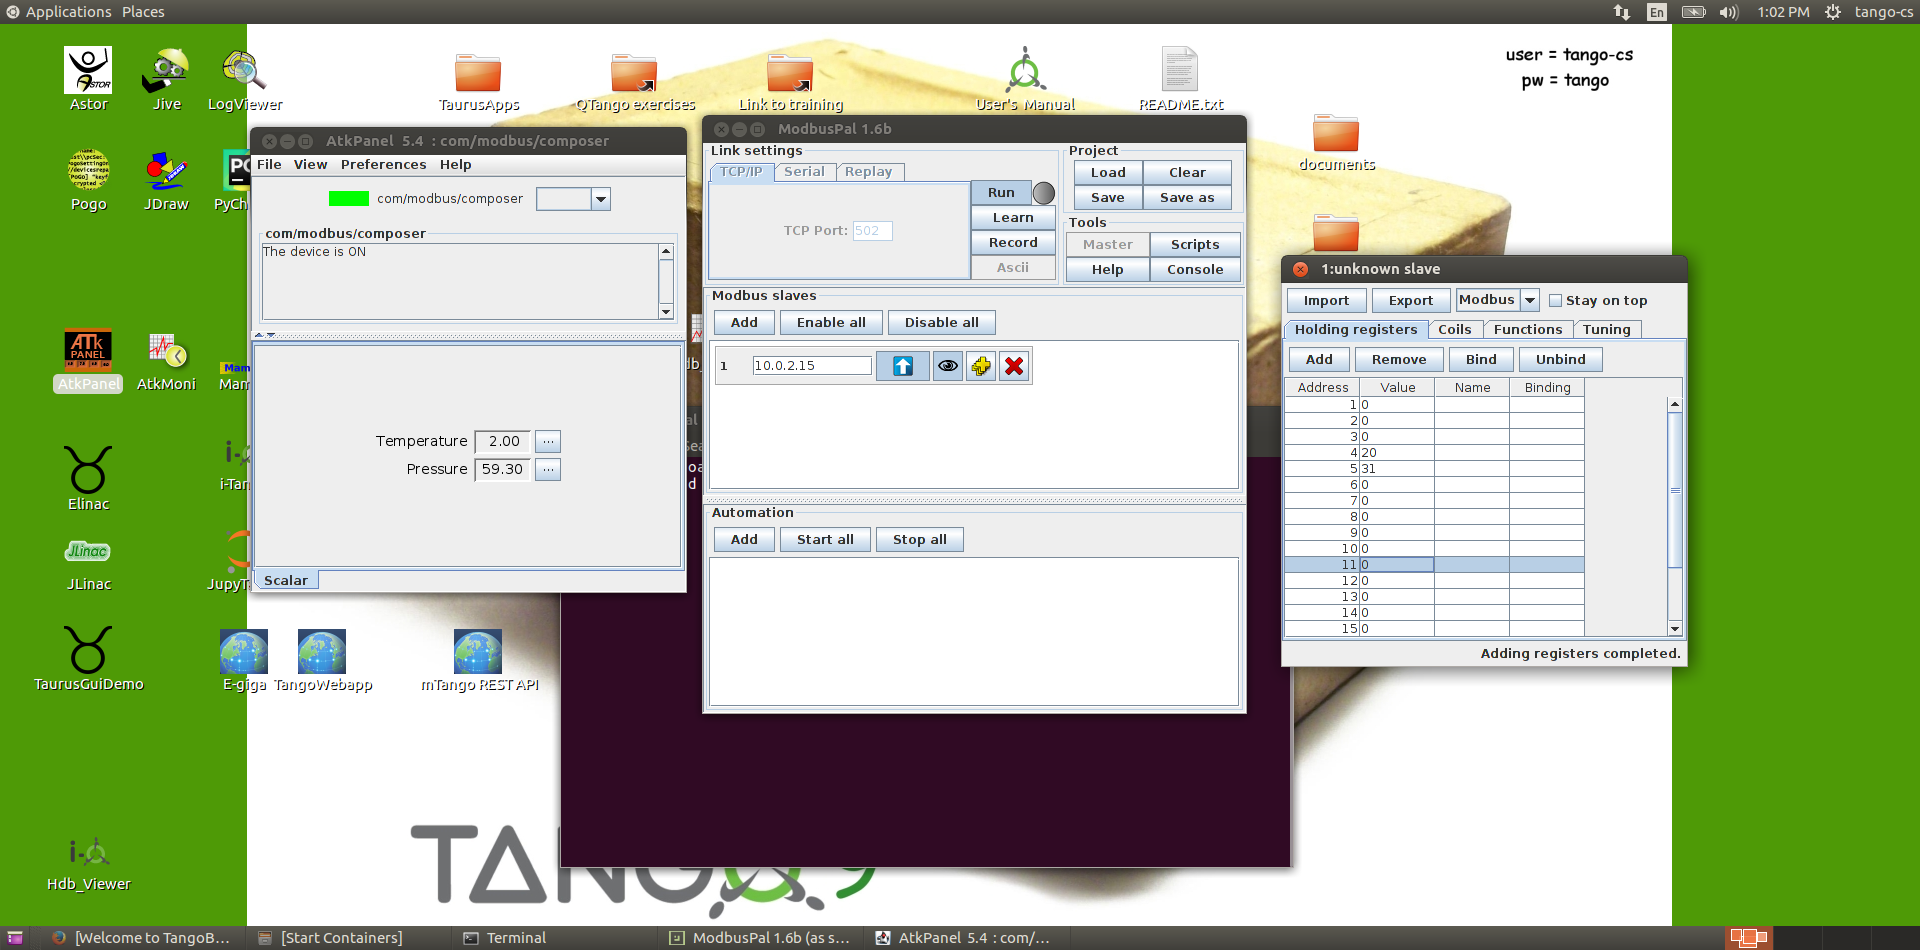Open the dropdown beside com/modbus/composer
The image size is (1920, 950).
600,199
